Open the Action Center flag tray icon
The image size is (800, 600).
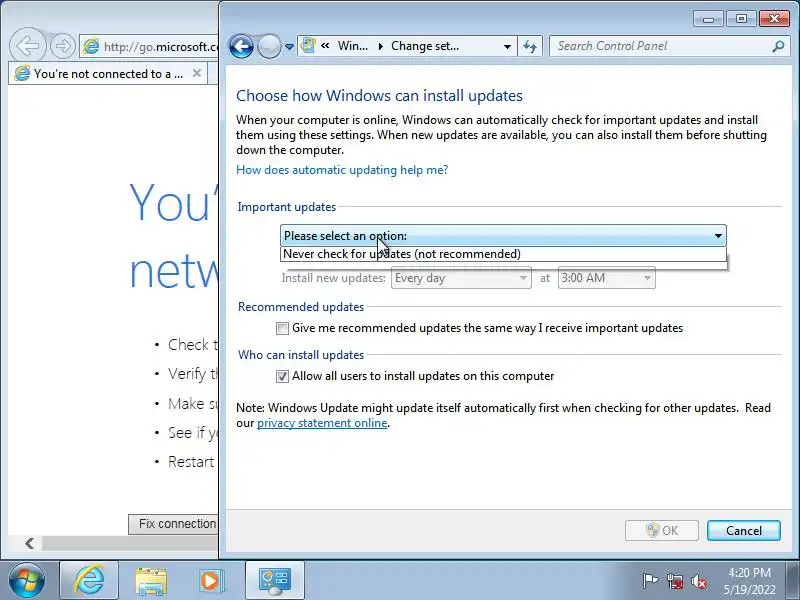click(x=650, y=581)
